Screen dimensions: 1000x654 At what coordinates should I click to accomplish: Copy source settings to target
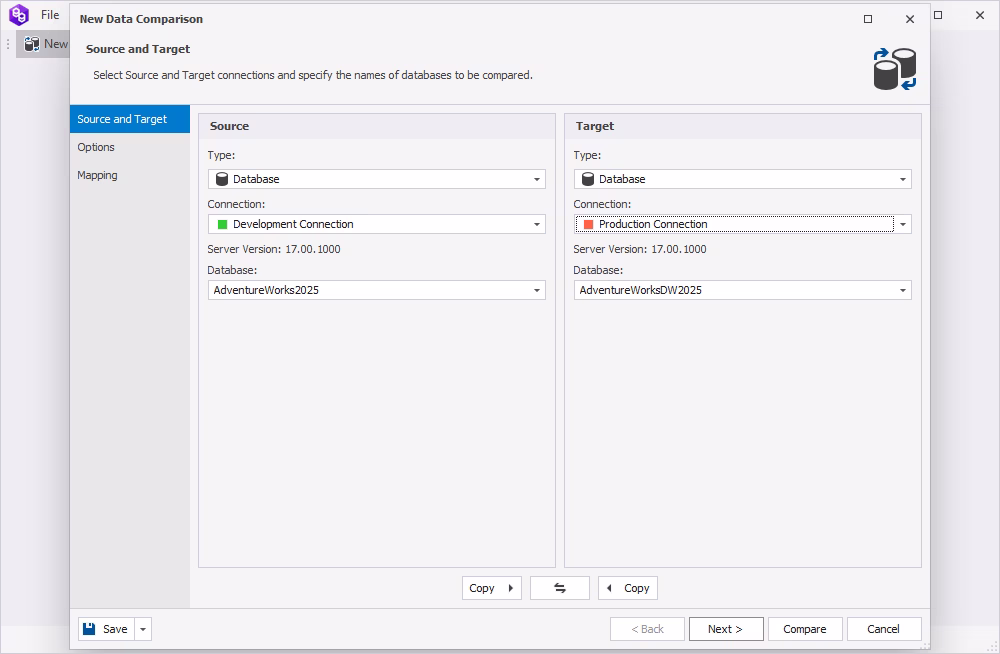[491, 588]
